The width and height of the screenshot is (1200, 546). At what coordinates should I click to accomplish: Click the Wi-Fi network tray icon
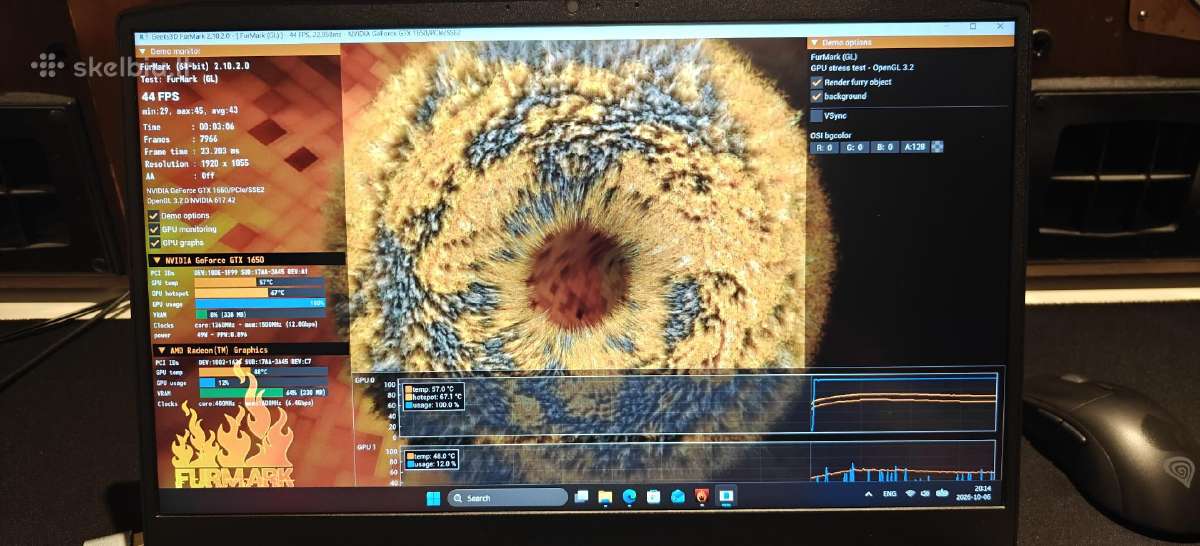click(x=910, y=494)
